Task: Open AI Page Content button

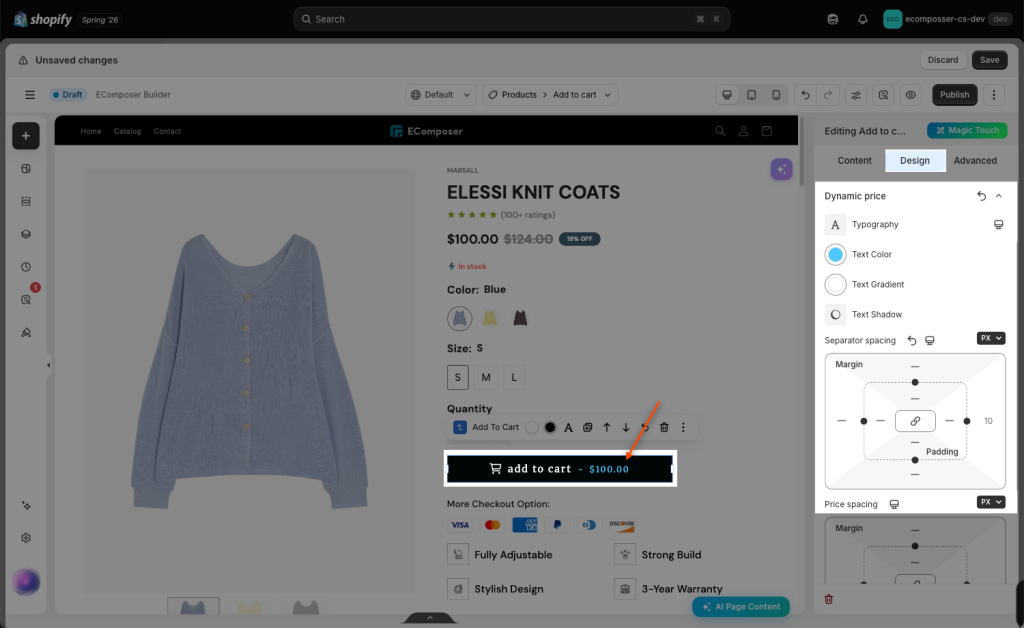Action: pos(741,606)
